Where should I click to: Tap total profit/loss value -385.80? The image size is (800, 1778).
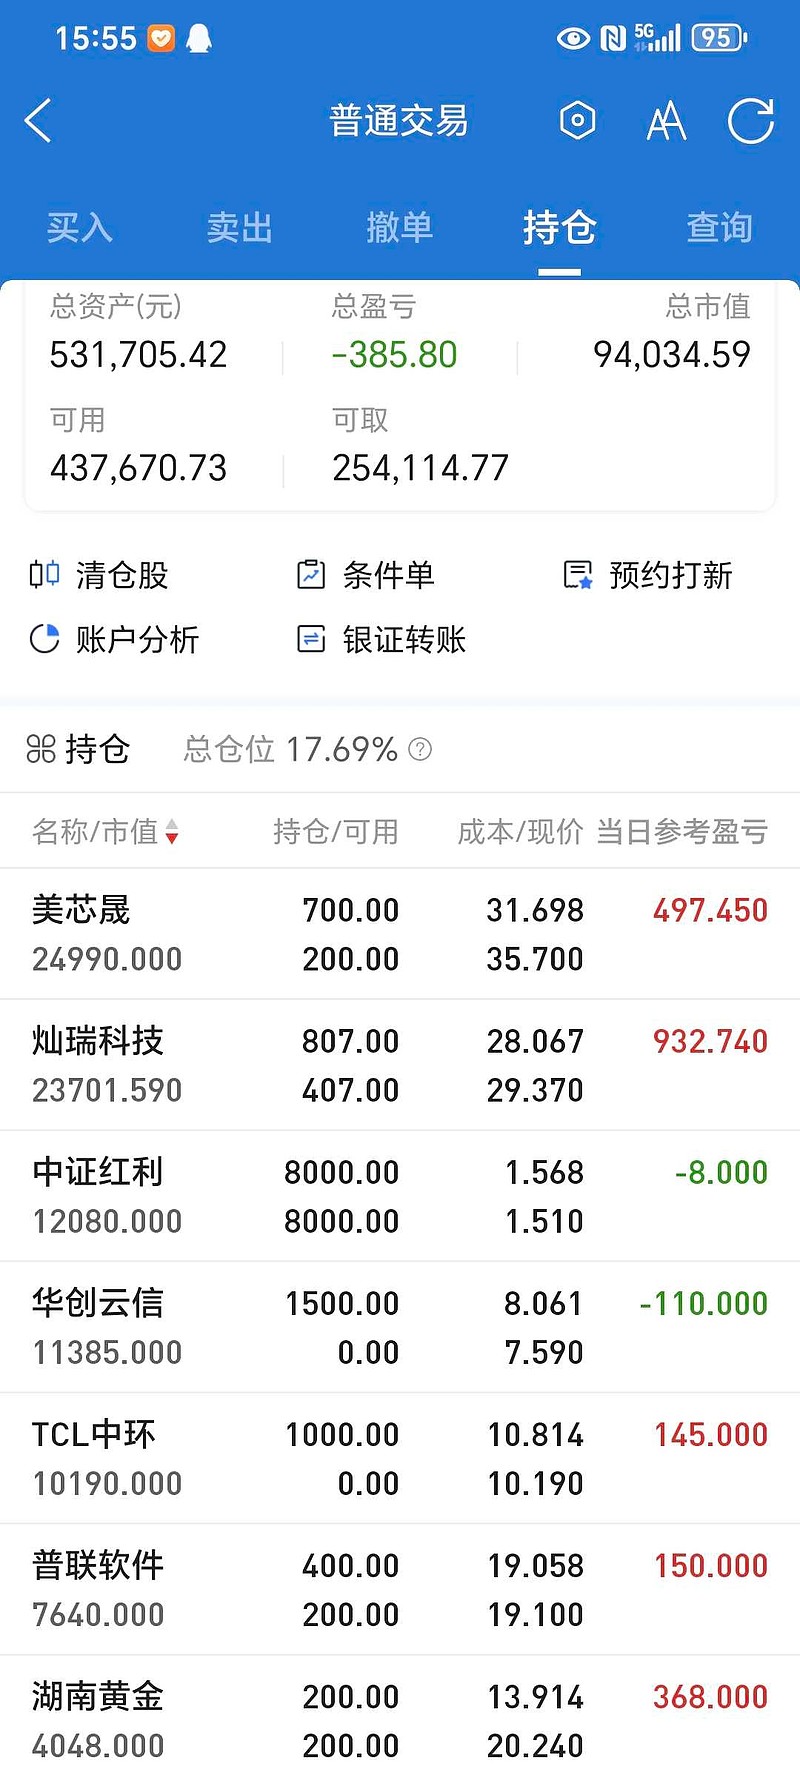pyautogui.click(x=394, y=354)
